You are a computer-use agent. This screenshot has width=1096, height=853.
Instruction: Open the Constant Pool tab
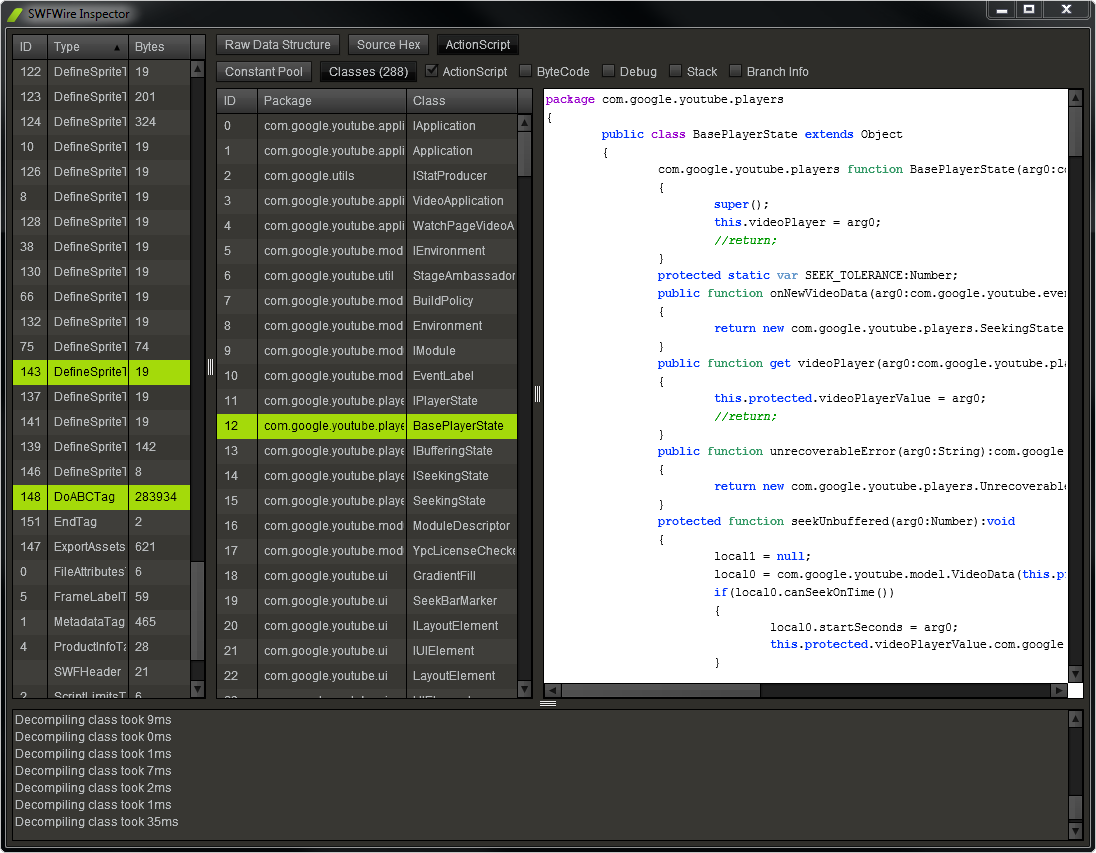pyautogui.click(x=264, y=72)
